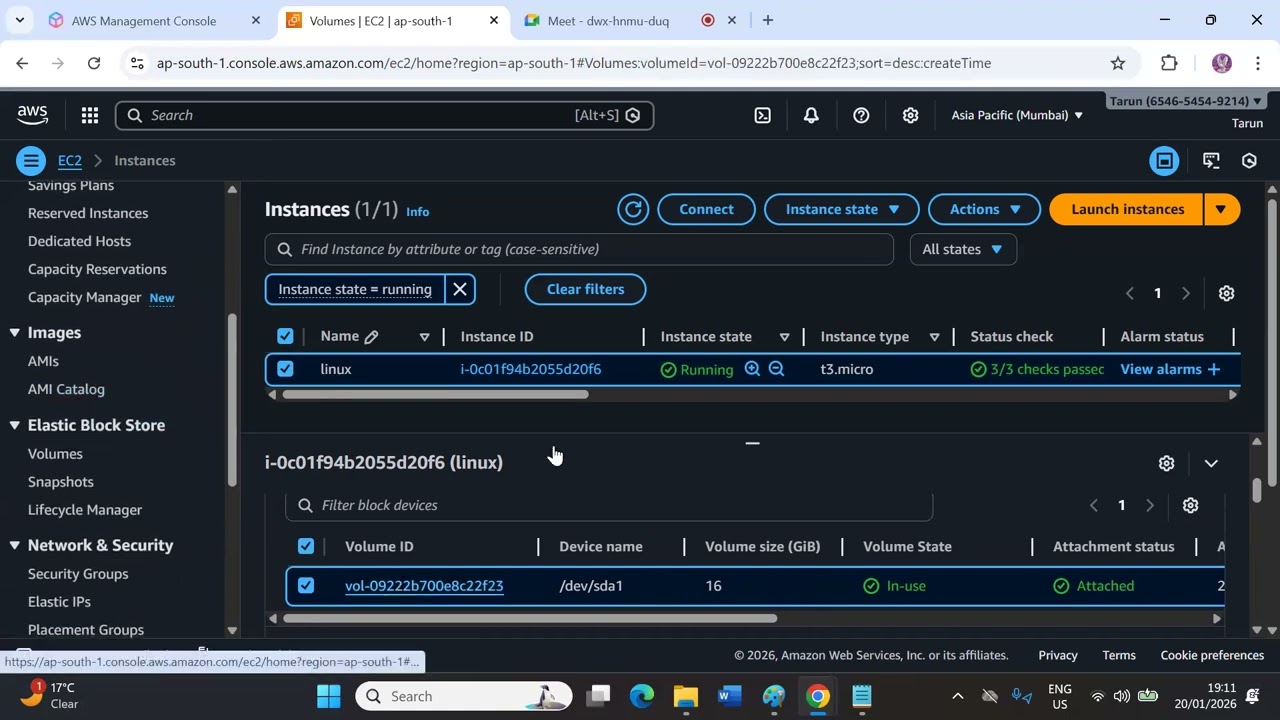Open the Launch instances split arrow
The width and height of the screenshot is (1280, 720).
click(x=1220, y=209)
